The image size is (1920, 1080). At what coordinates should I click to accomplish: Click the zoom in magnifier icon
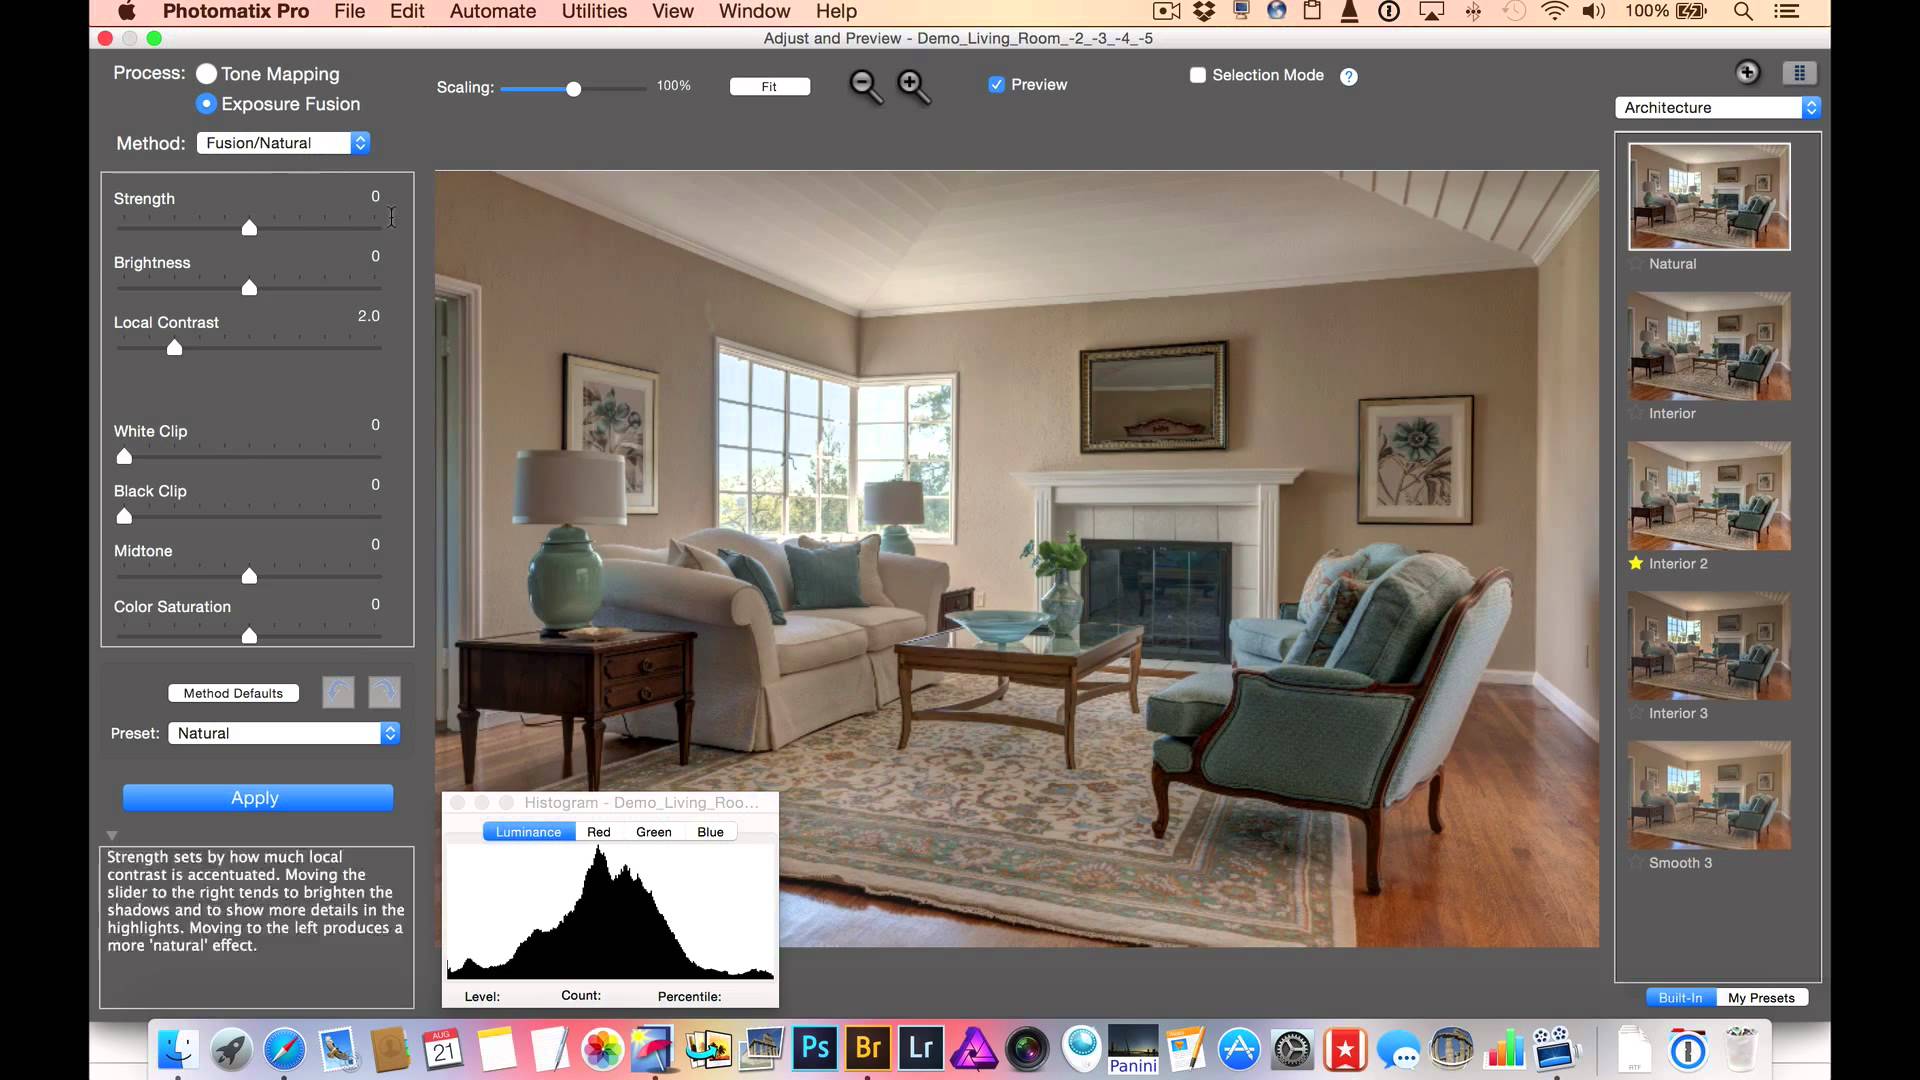913,86
